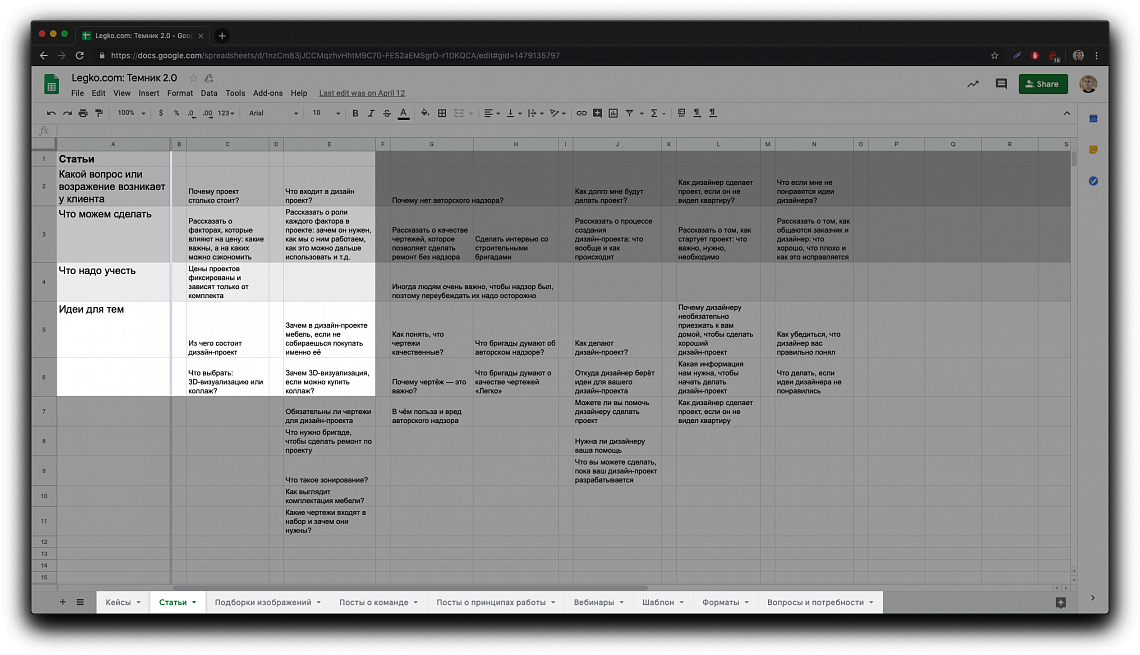The width and height of the screenshot is (1140, 655).
Task: Open the text color picker
Action: (404, 113)
